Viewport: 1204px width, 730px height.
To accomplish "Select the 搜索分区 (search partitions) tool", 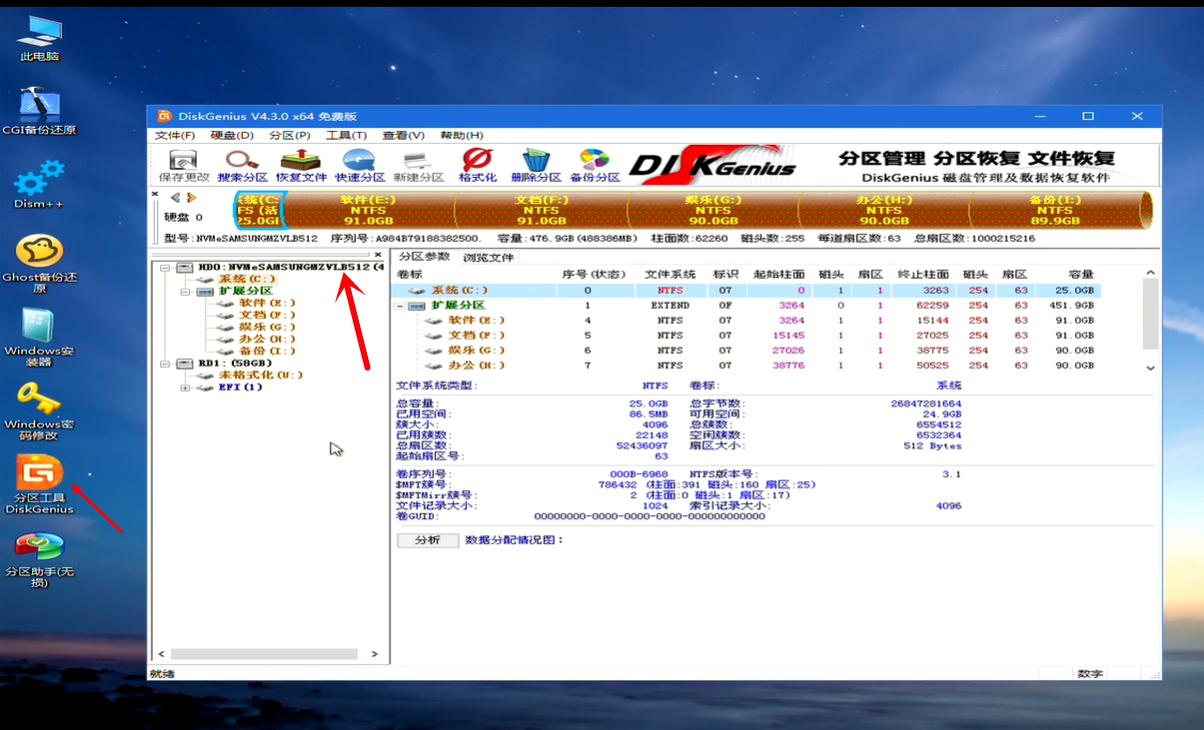I will pos(239,163).
